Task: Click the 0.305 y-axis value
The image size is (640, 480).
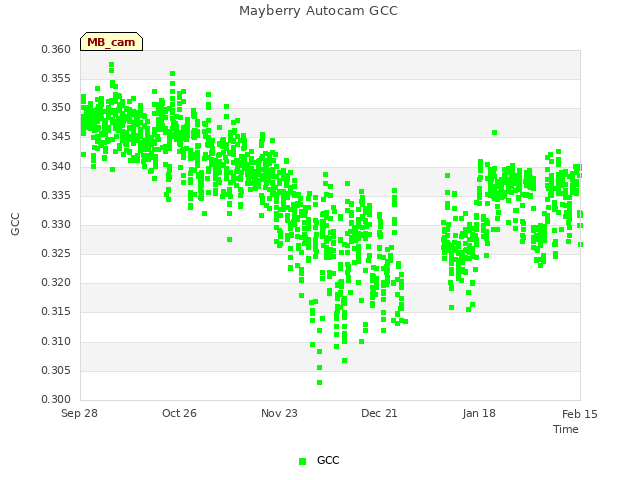Action: [56, 370]
